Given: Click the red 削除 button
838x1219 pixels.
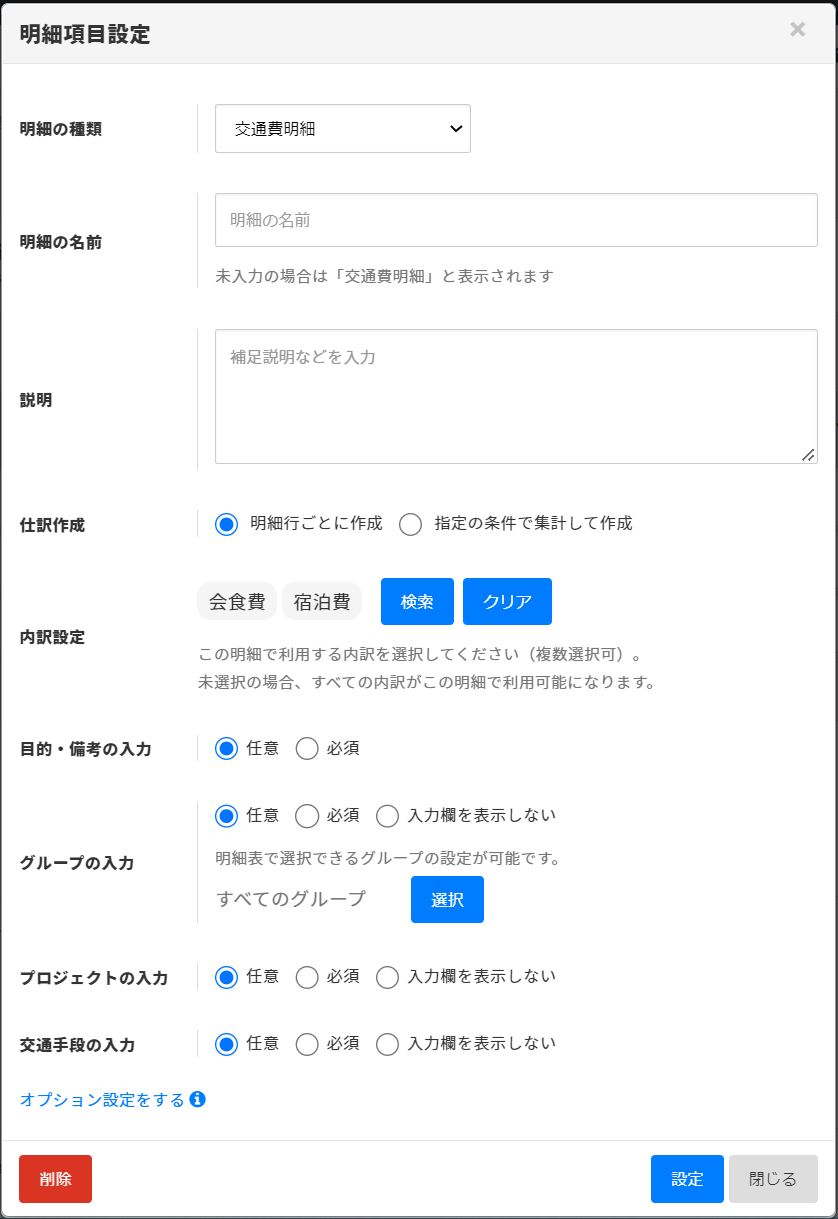Looking at the screenshot, I should (55, 1179).
